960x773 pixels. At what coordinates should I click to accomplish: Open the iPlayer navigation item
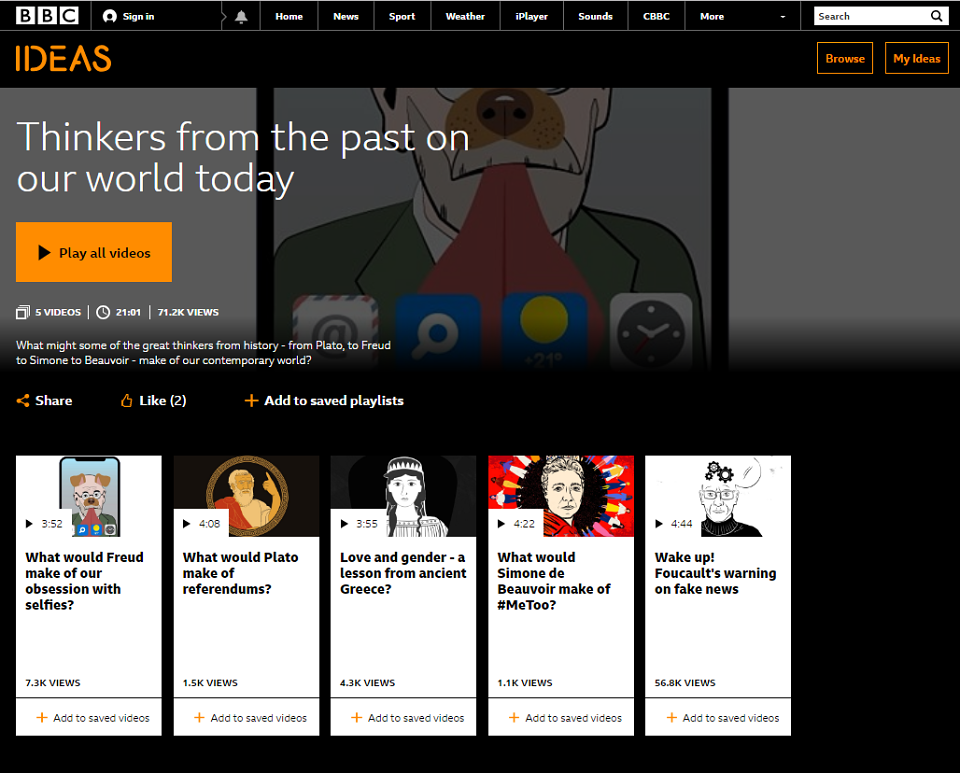coord(531,16)
